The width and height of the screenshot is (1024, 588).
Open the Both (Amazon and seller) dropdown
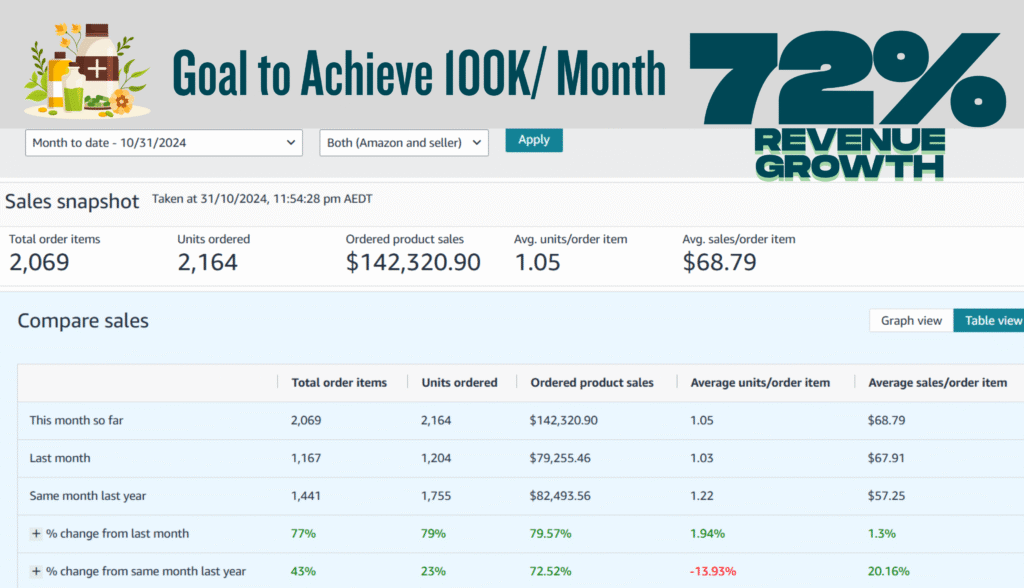pyautogui.click(x=404, y=143)
